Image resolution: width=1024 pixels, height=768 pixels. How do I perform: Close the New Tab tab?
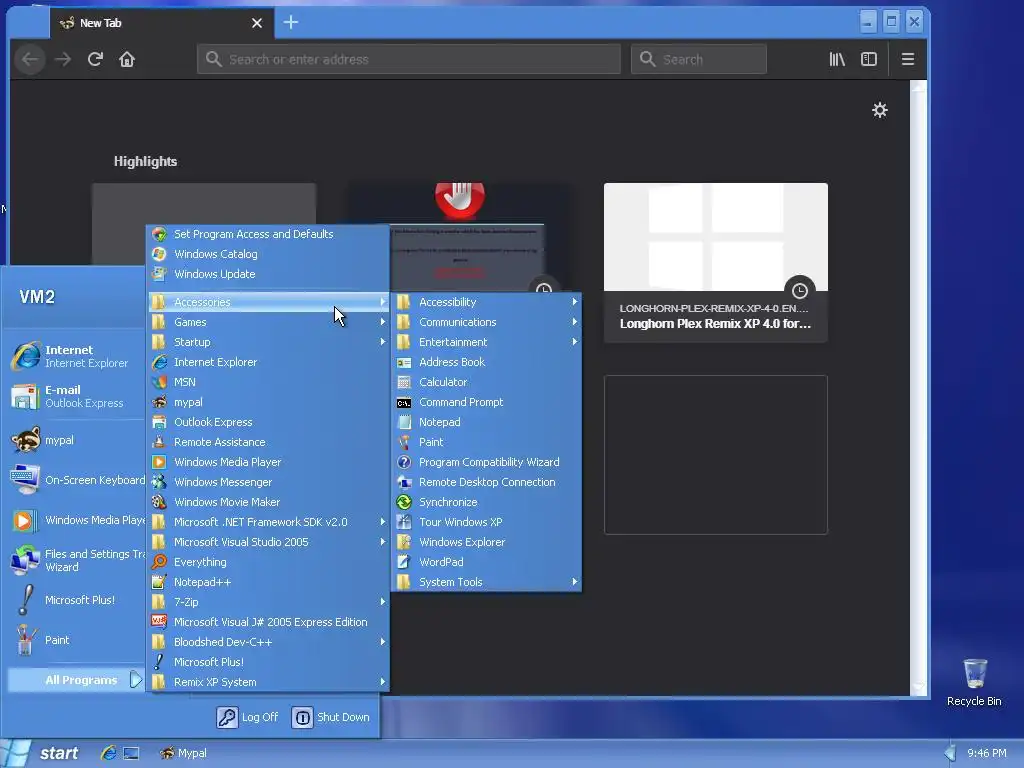pyautogui.click(x=257, y=23)
